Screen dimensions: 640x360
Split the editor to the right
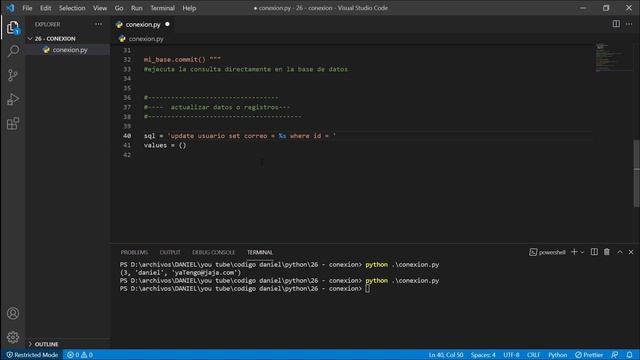click(x=616, y=24)
